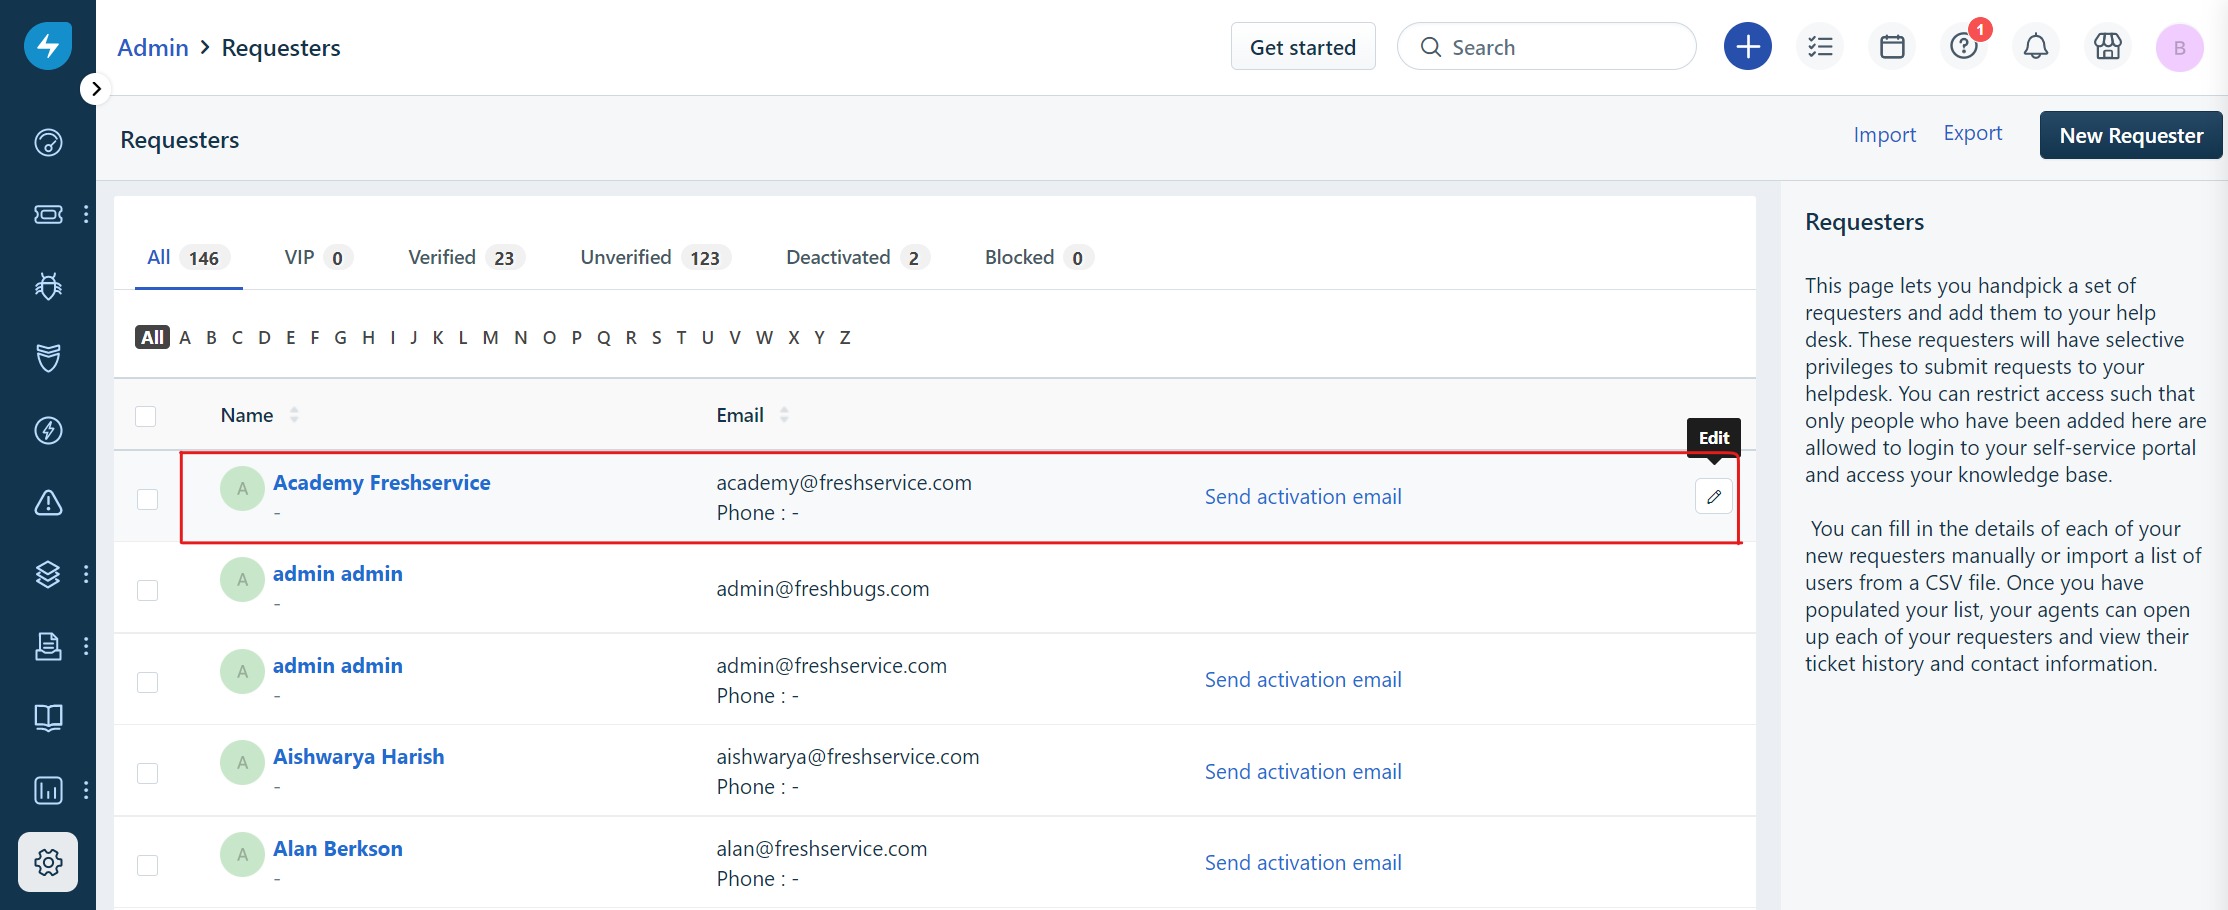
Task: Select the Verified tab
Action: click(x=466, y=258)
